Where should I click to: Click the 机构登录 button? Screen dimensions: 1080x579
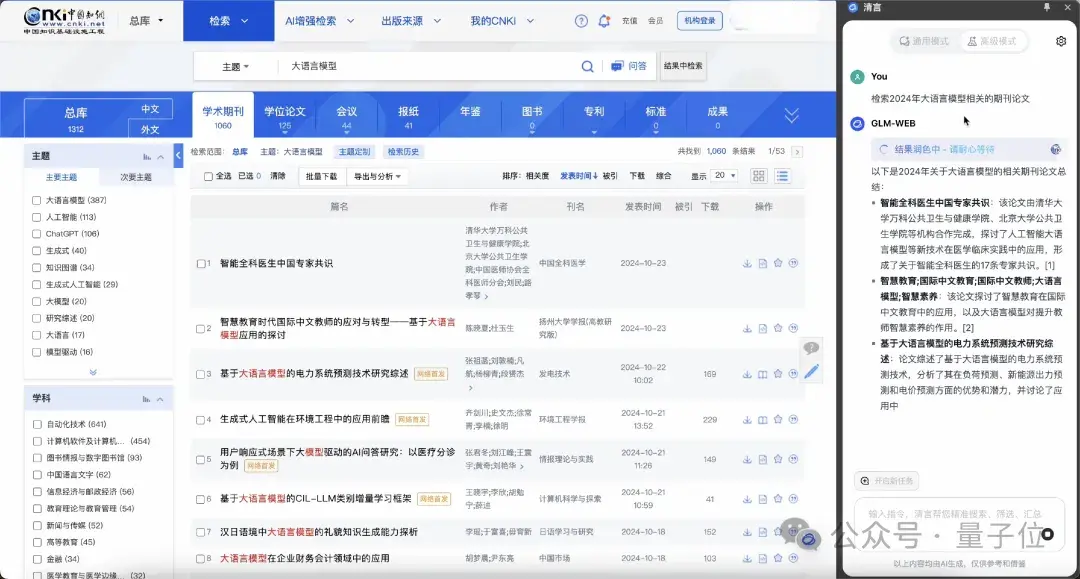pos(698,21)
